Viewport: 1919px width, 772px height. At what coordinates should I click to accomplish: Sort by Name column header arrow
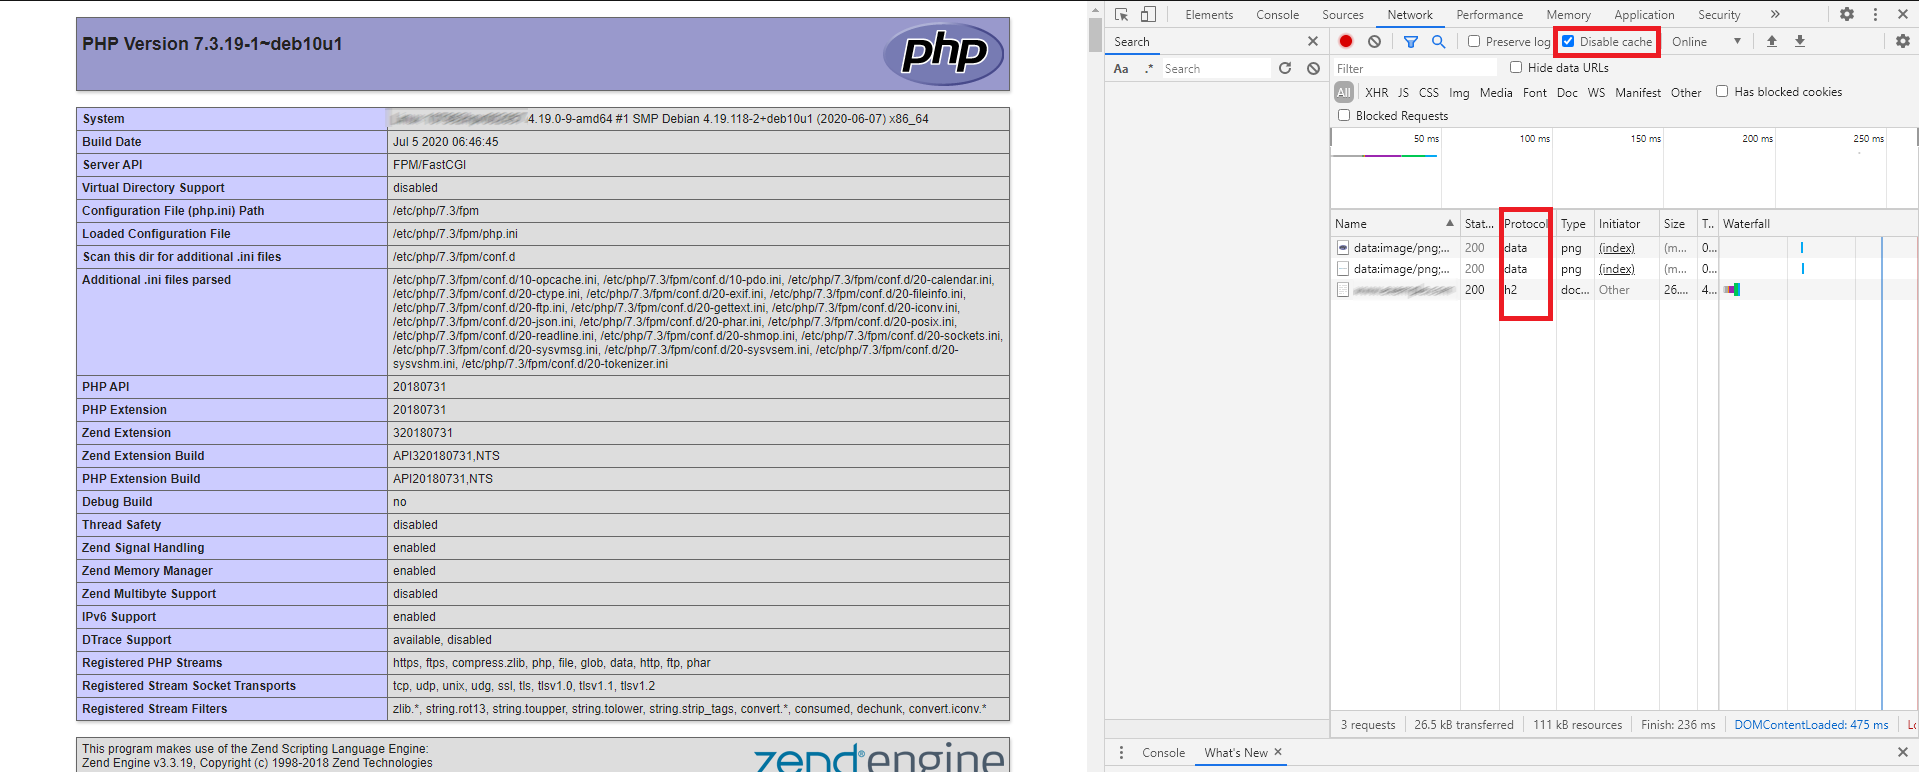(x=1449, y=223)
